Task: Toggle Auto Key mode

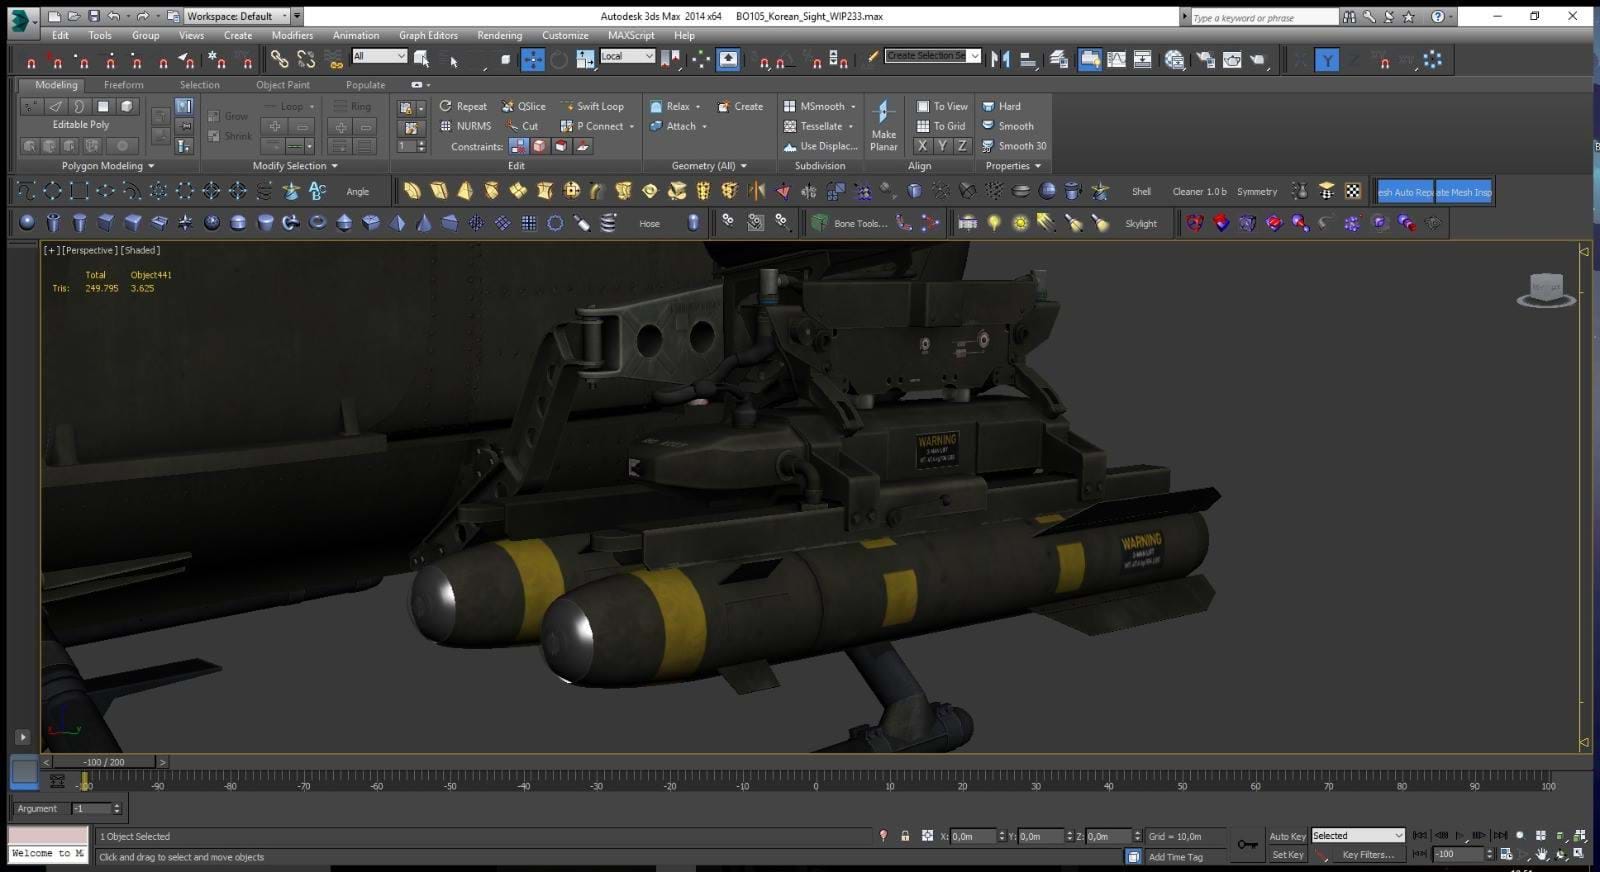Action: (x=1287, y=836)
